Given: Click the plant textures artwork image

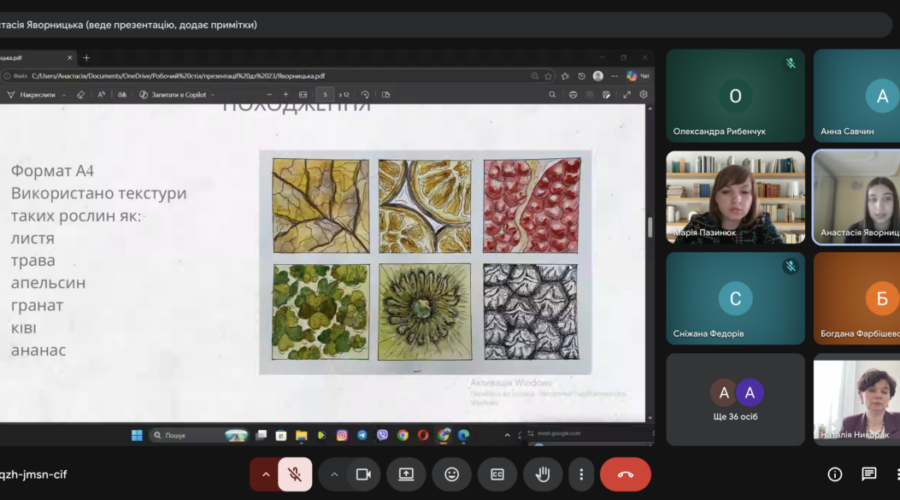Looking at the screenshot, I should [425, 262].
